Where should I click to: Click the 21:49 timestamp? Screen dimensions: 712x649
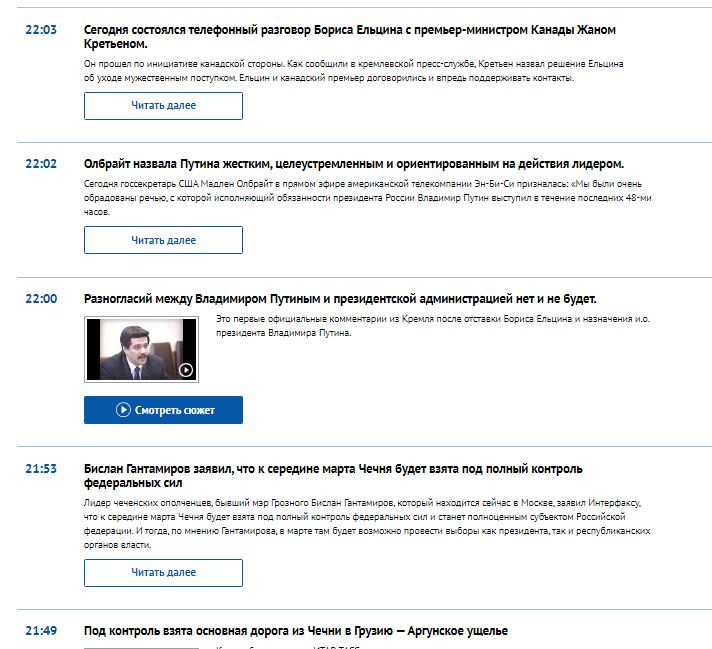click(x=41, y=631)
